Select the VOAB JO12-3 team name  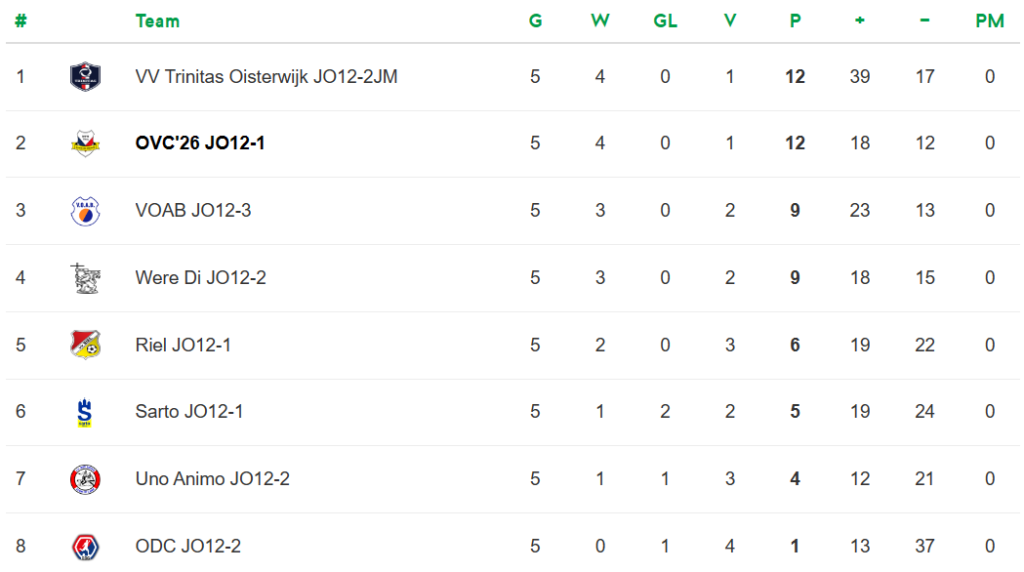click(x=193, y=211)
